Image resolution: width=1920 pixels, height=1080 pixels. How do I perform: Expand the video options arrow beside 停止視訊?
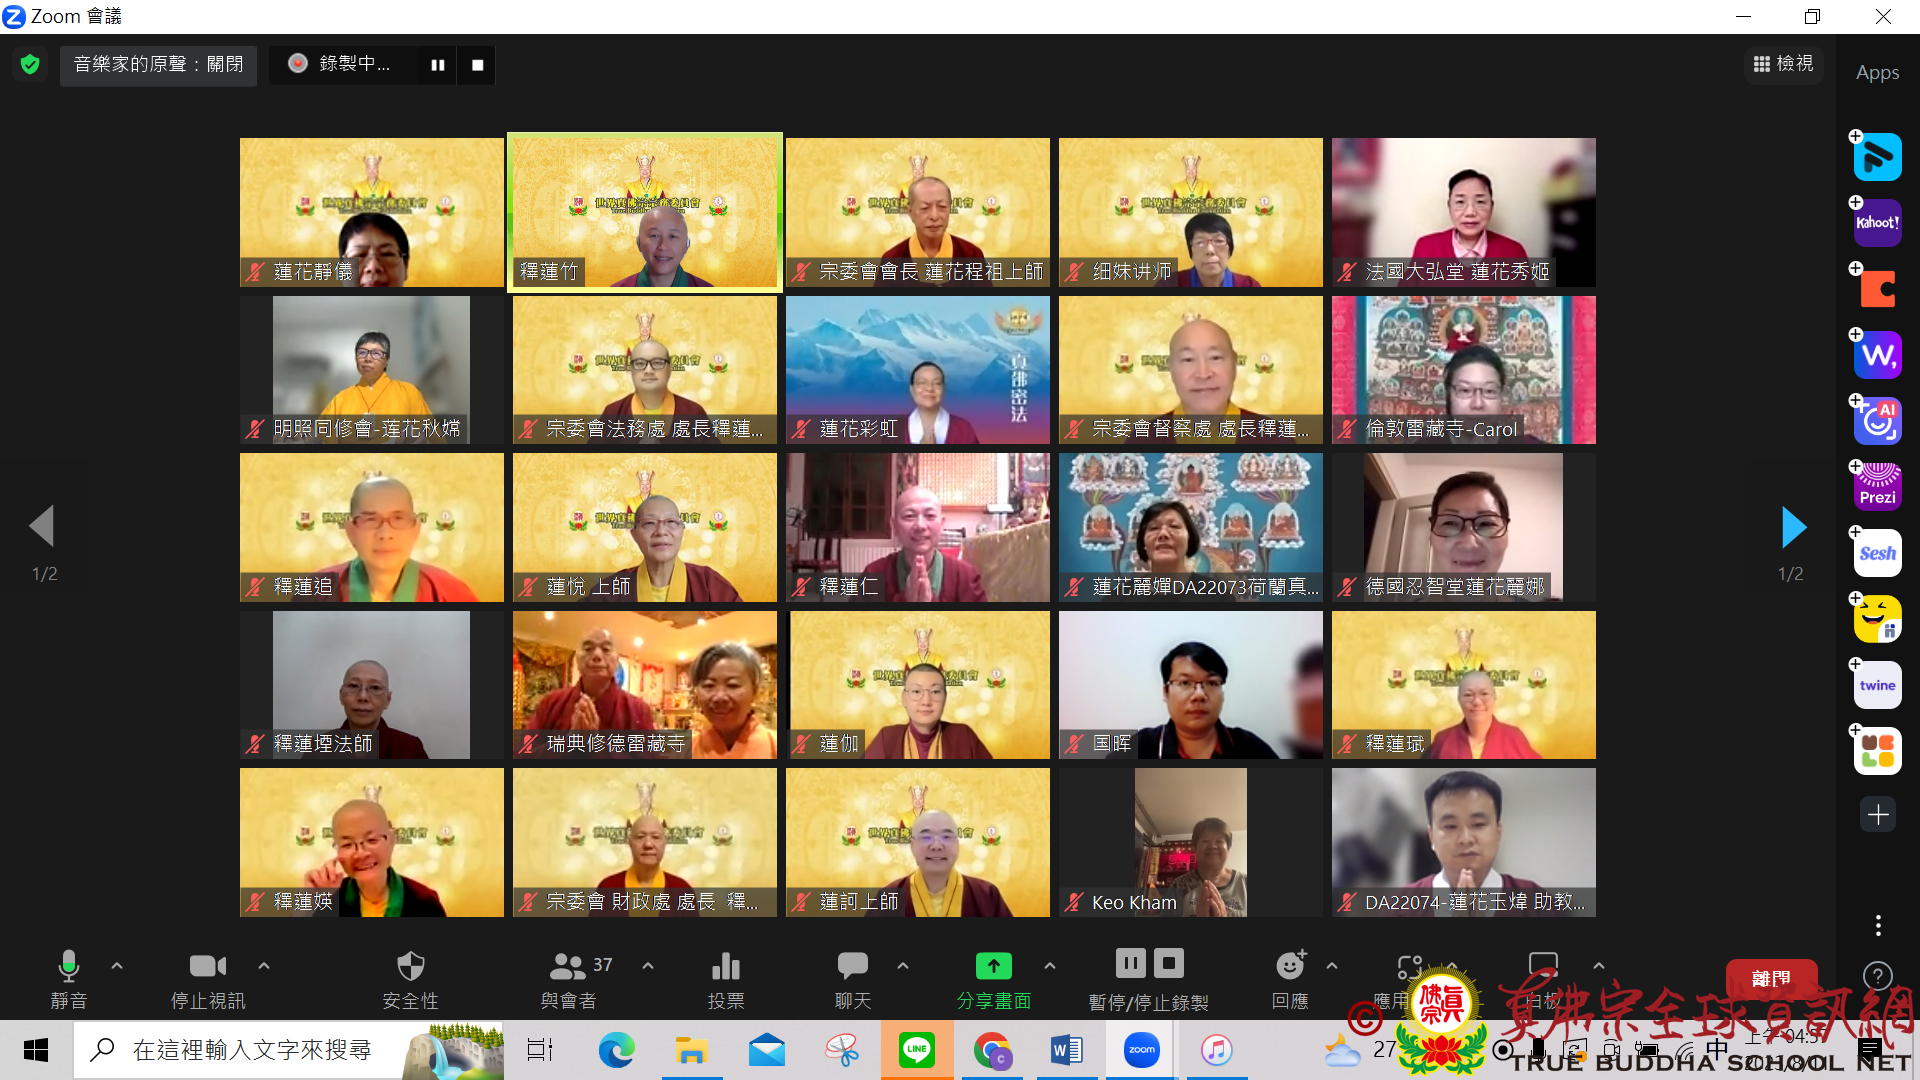pyautogui.click(x=264, y=966)
